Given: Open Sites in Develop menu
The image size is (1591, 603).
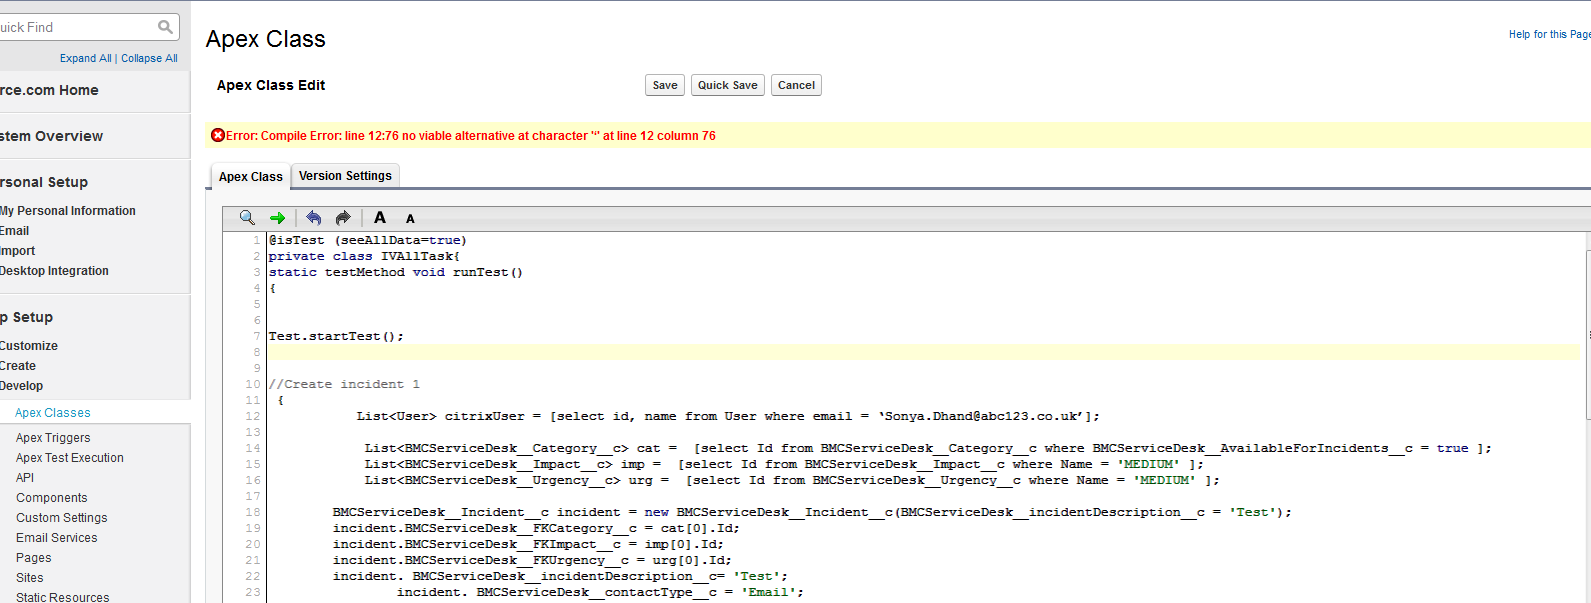Looking at the screenshot, I should (30, 578).
